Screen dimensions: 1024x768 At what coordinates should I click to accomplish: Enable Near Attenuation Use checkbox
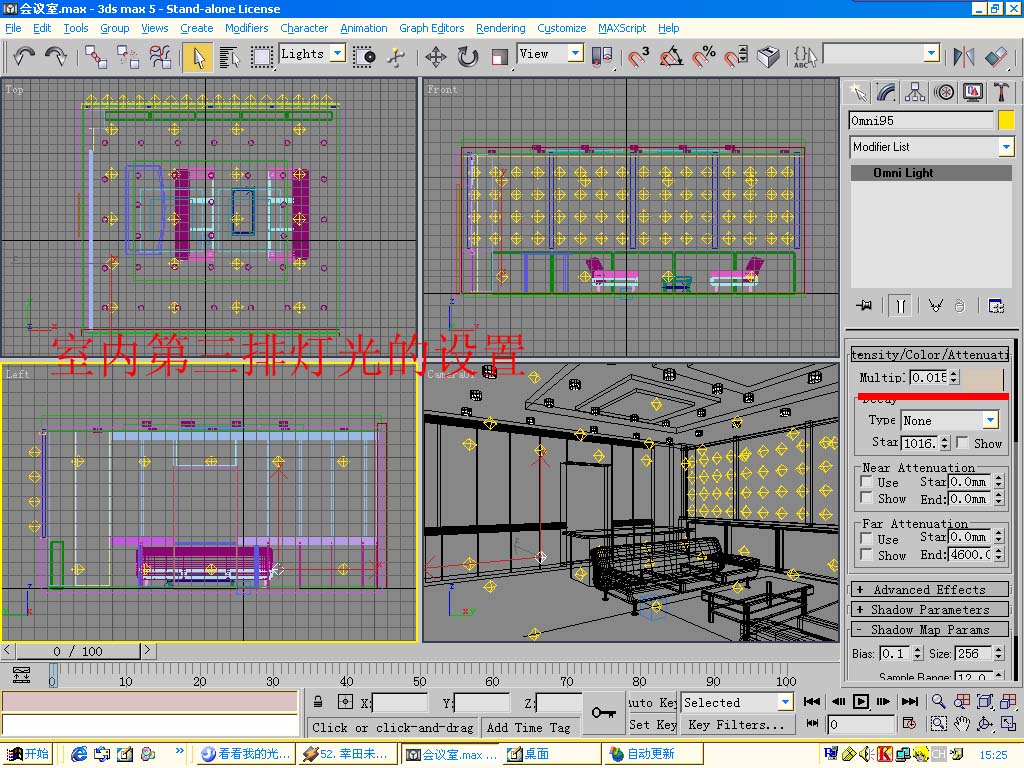point(867,482)
